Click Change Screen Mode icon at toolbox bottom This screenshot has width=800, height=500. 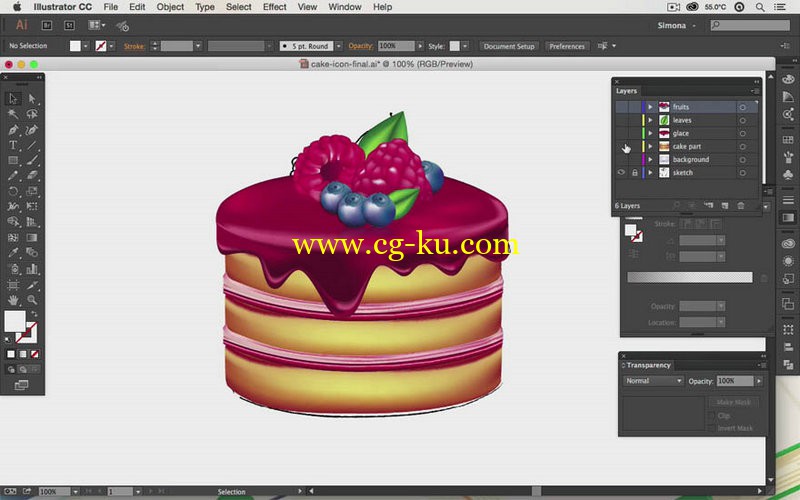point(21,385)
